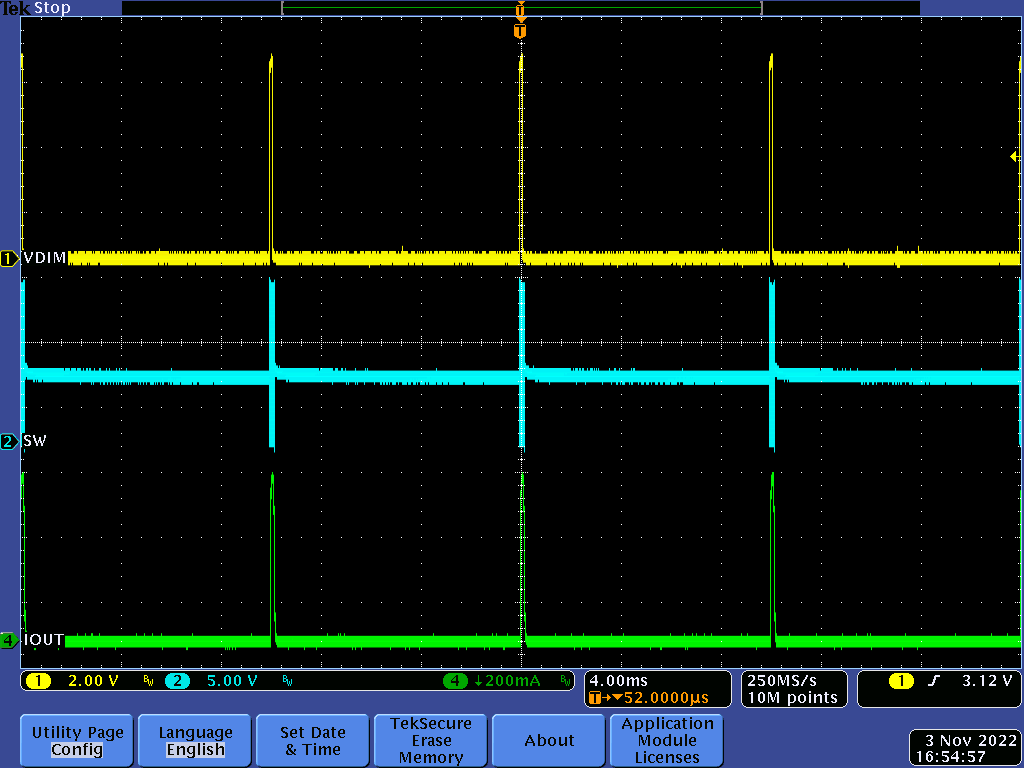Click the trigger level arrow on right edge
Screen dimensions: 1024x768
click(x=1013, y=157)
